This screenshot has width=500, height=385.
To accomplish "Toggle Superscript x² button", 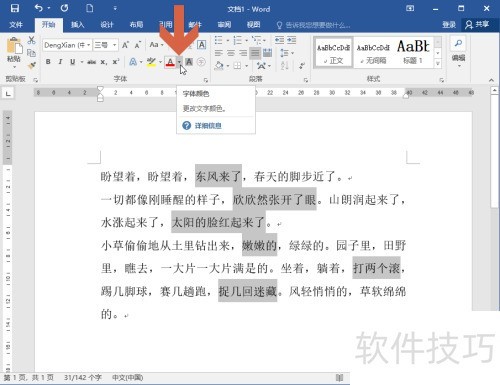I will (x=116, y=62).
